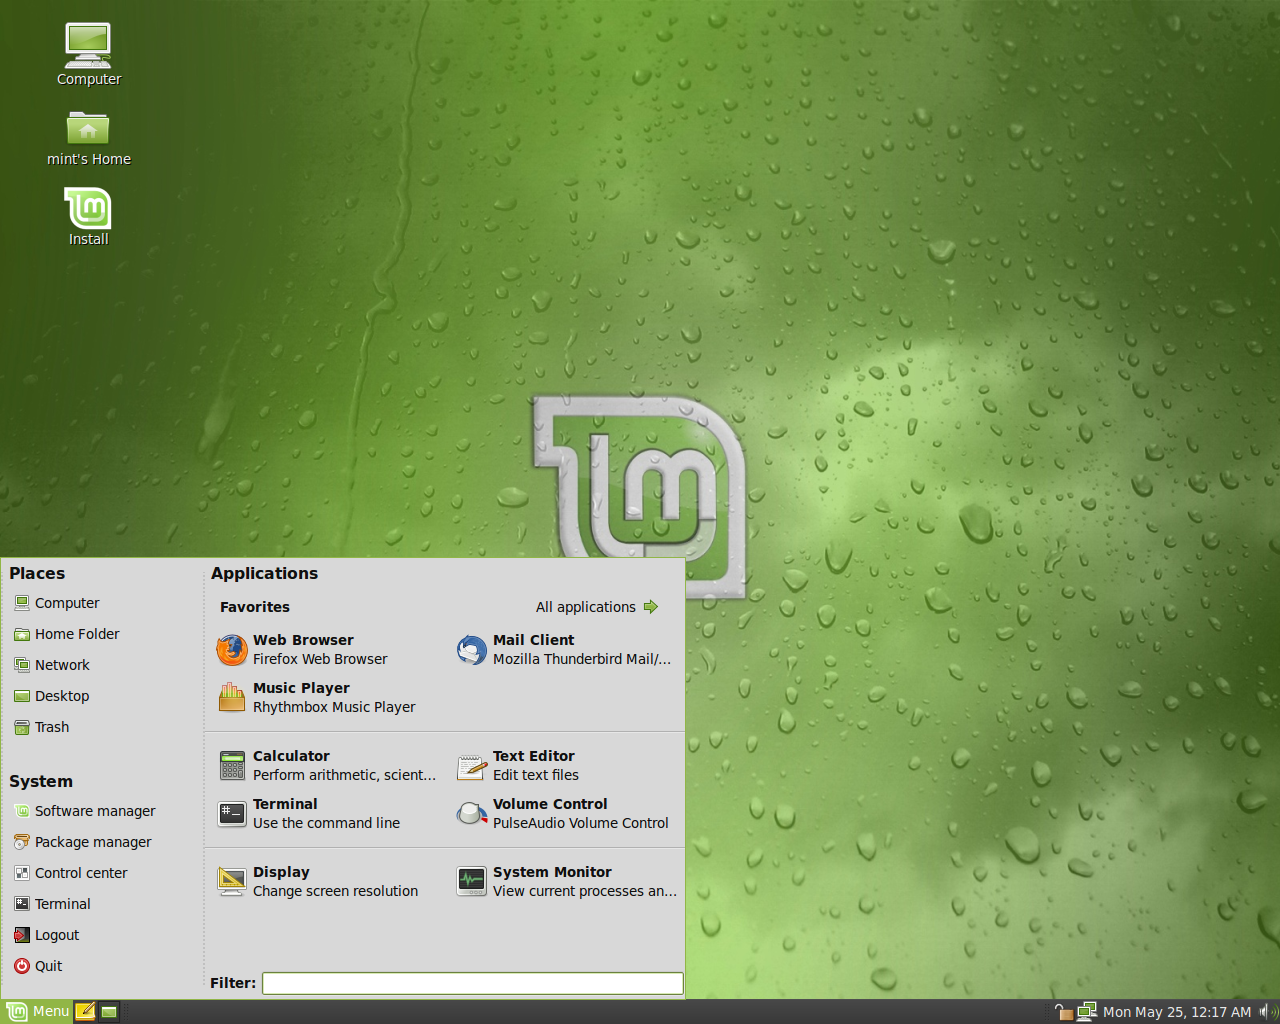Start Rhythmbox Music Player
This screenshot has width=1280, height=1024.
[x=317, y=698]
